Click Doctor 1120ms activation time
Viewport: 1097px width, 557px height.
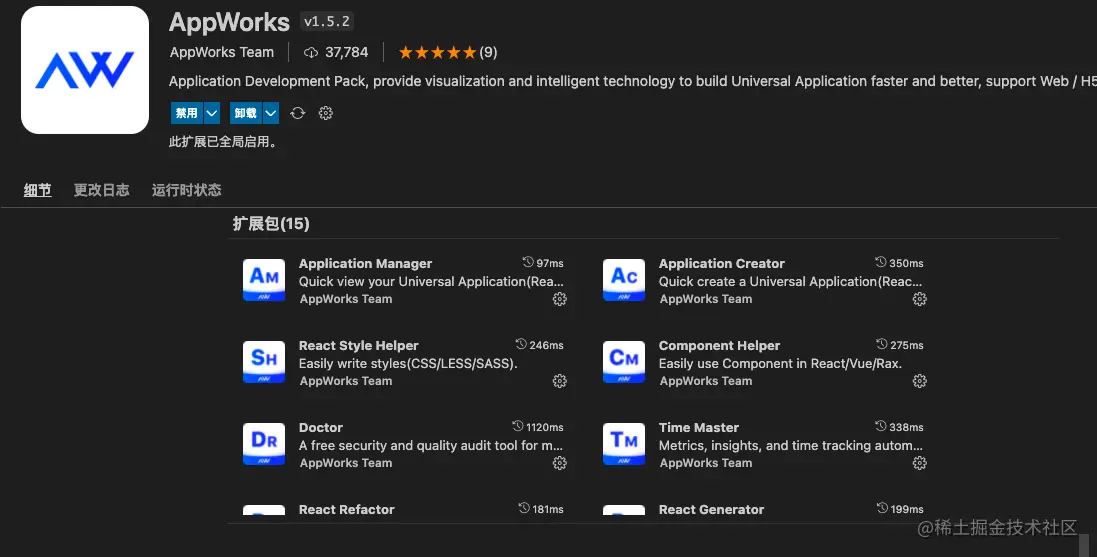click(x=537, y=427)
